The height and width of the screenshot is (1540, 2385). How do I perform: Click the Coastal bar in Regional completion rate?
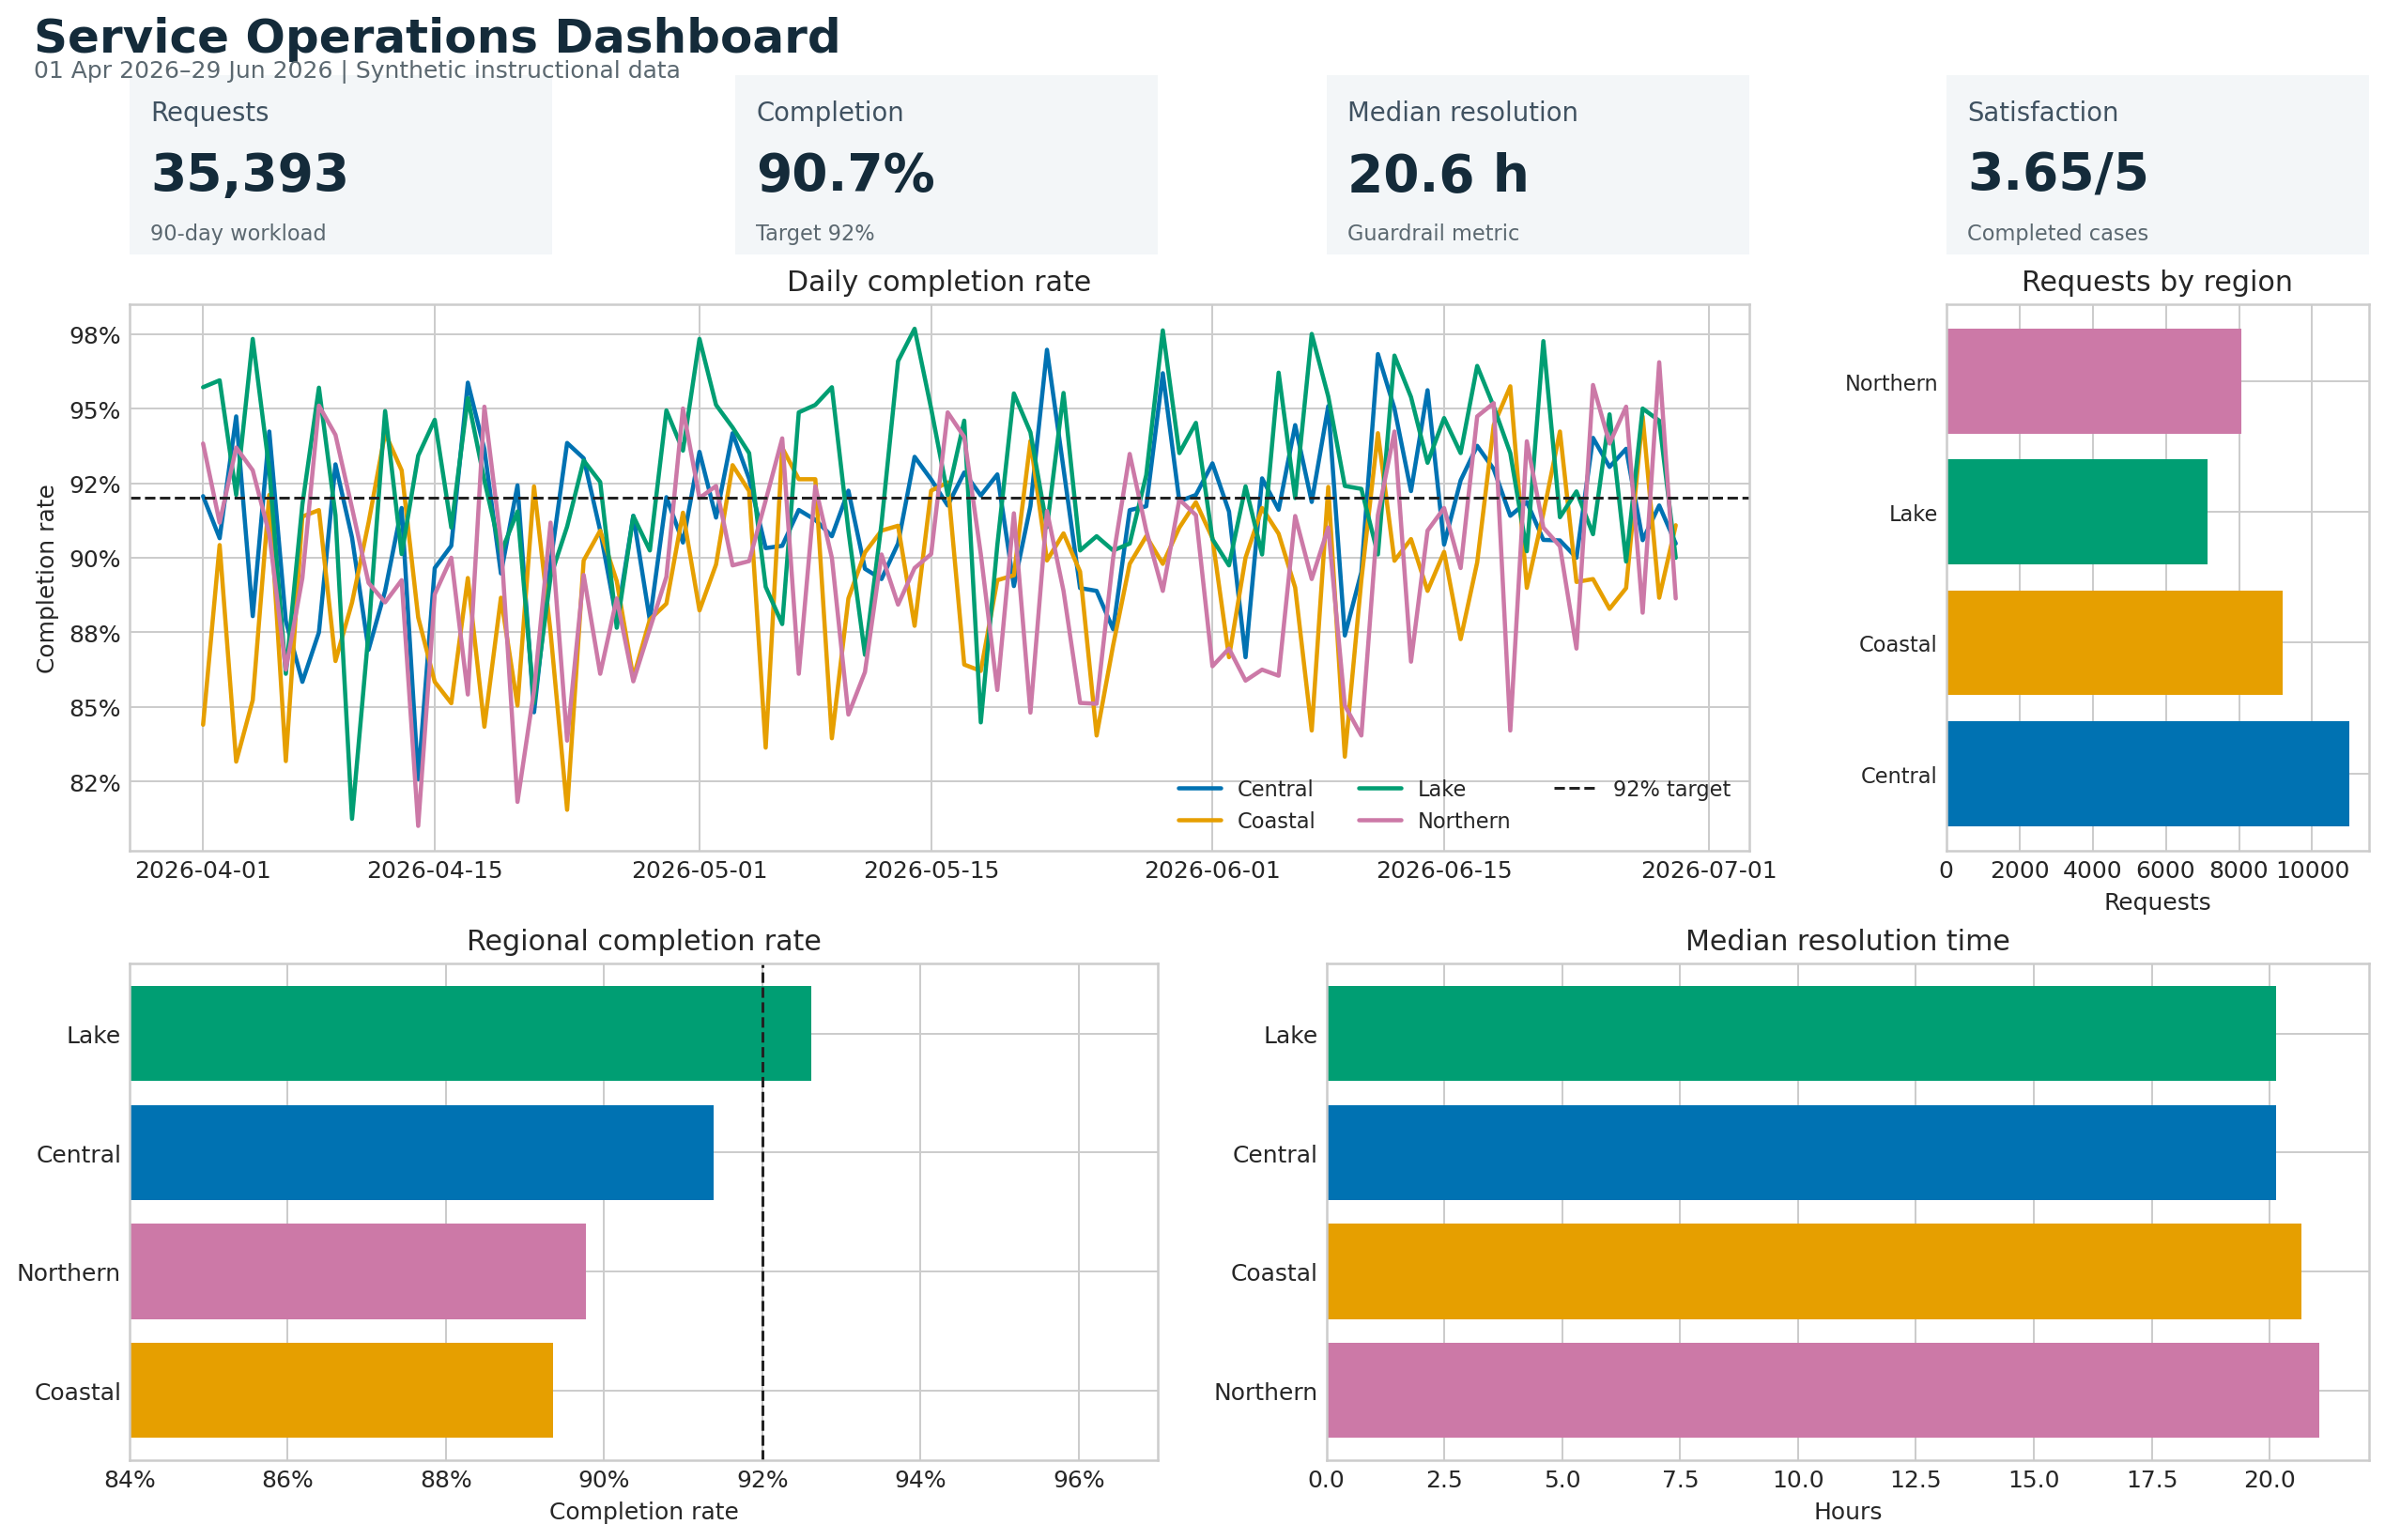(x=341, y=1391)
